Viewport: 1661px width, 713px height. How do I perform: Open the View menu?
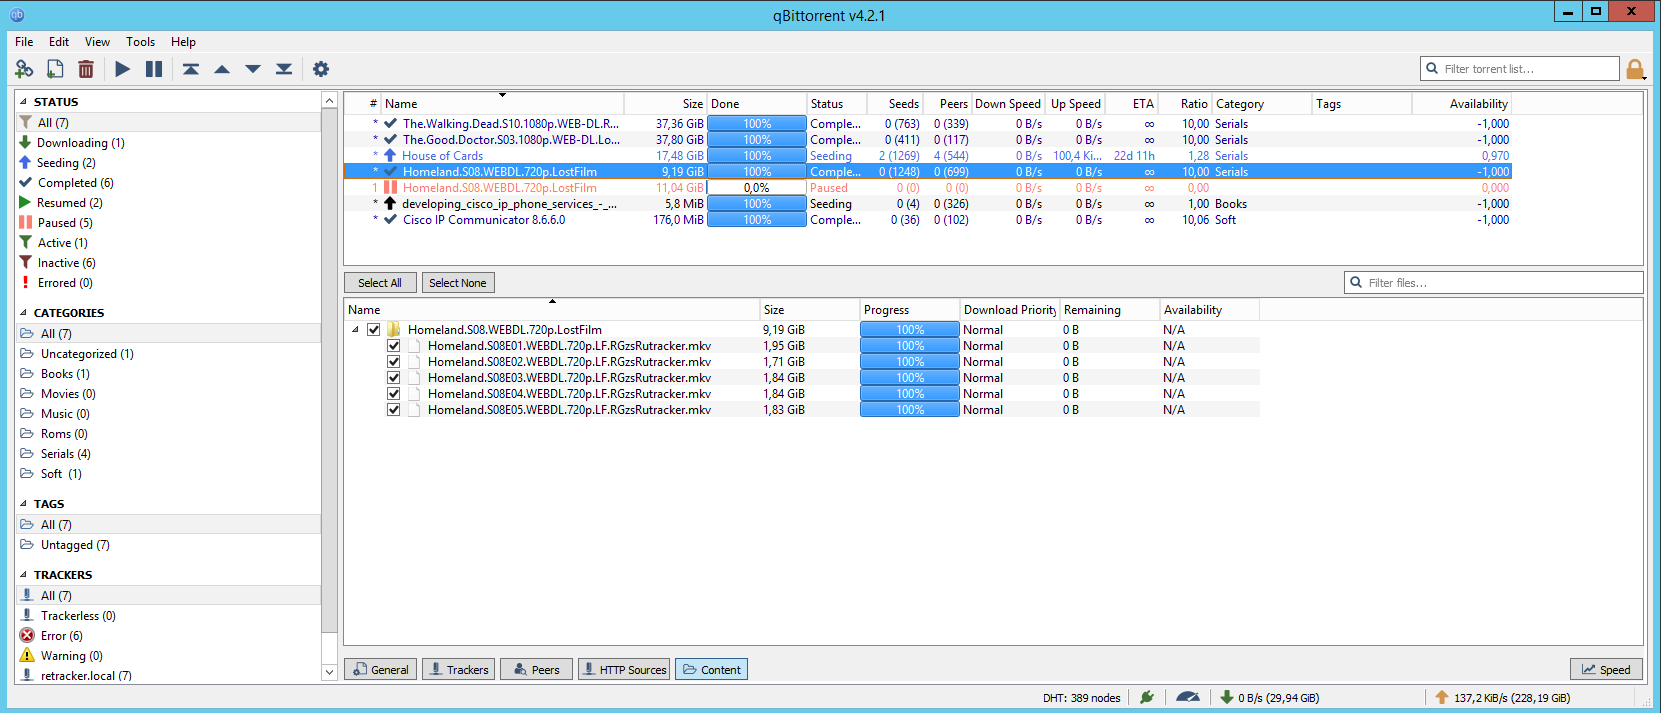click(x=98, y=42)
